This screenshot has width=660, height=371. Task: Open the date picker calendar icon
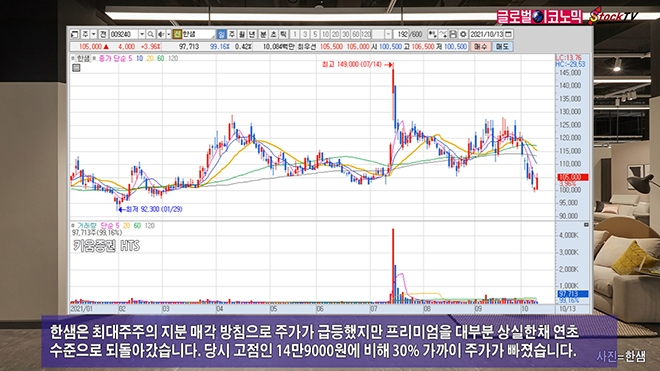point(508,34)
